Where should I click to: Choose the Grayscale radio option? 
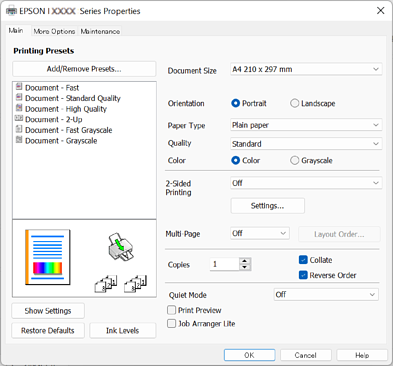pos(294,161)
